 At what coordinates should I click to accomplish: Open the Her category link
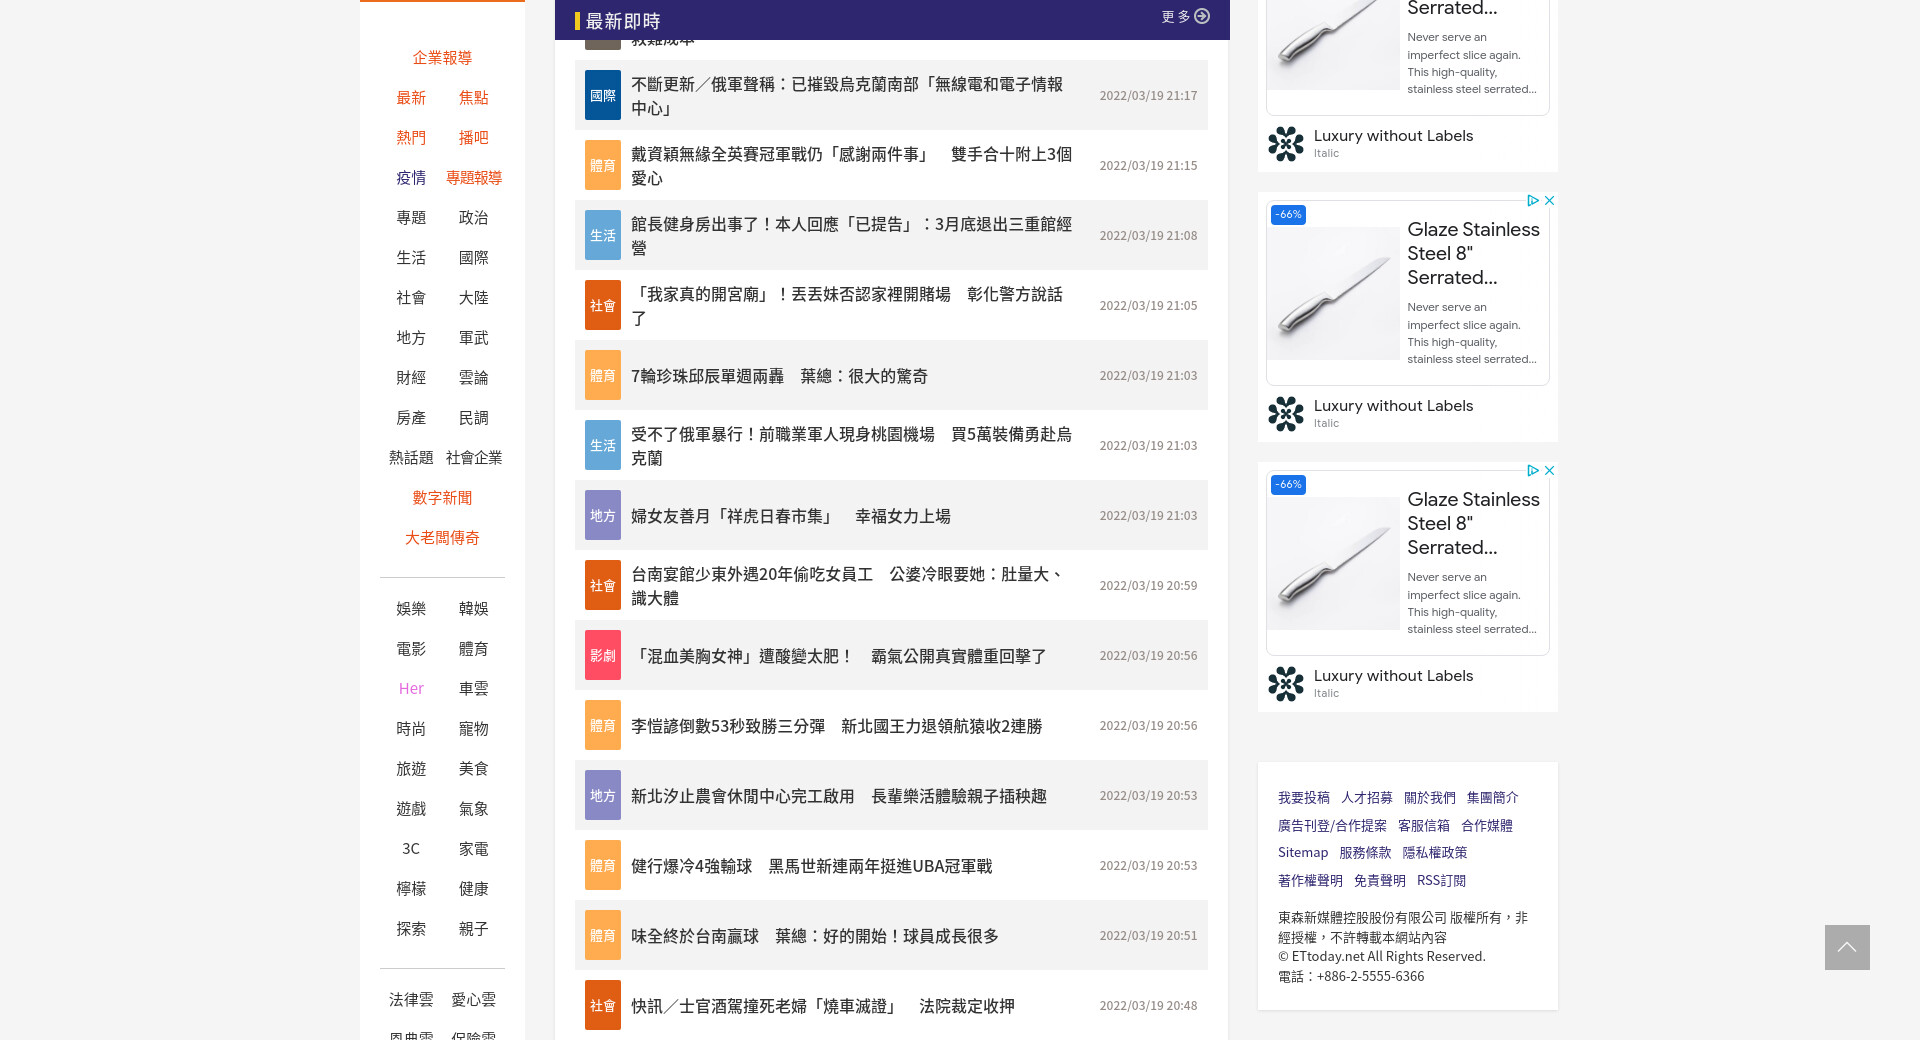pos(411,689)
